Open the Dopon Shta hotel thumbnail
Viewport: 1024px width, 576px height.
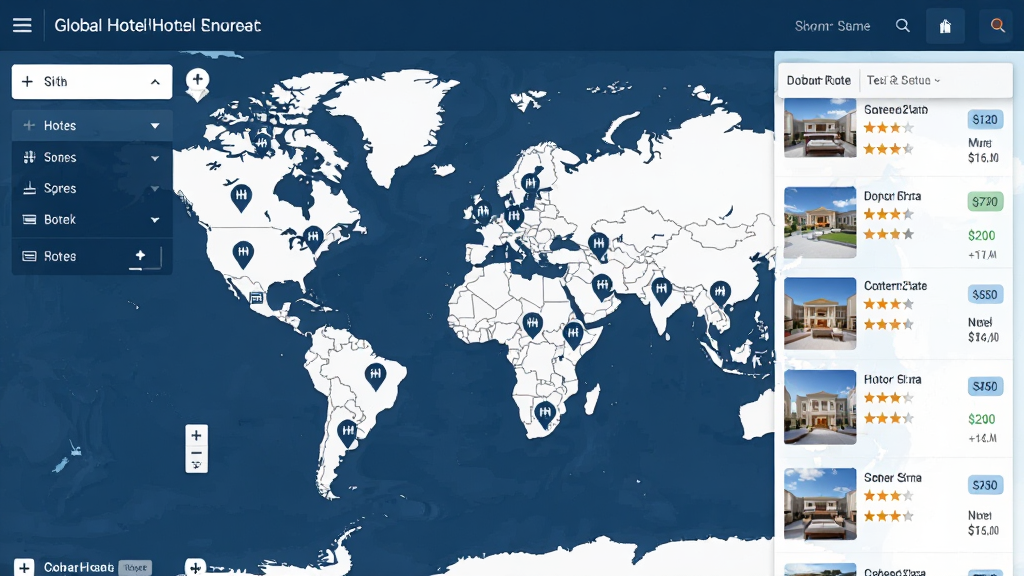(820, 222)
